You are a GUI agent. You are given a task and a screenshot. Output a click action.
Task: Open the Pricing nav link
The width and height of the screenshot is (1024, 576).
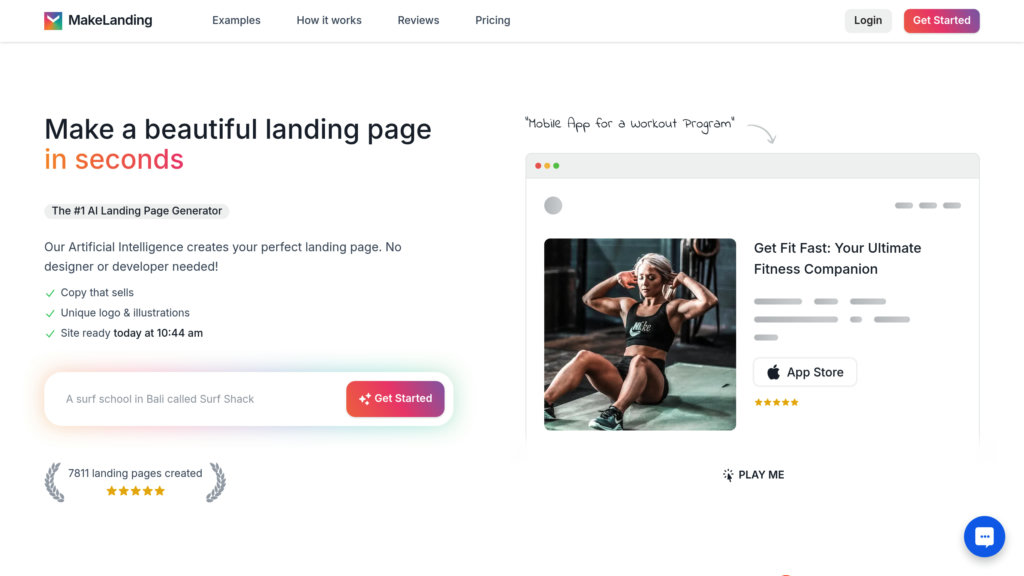click(492, 20)
